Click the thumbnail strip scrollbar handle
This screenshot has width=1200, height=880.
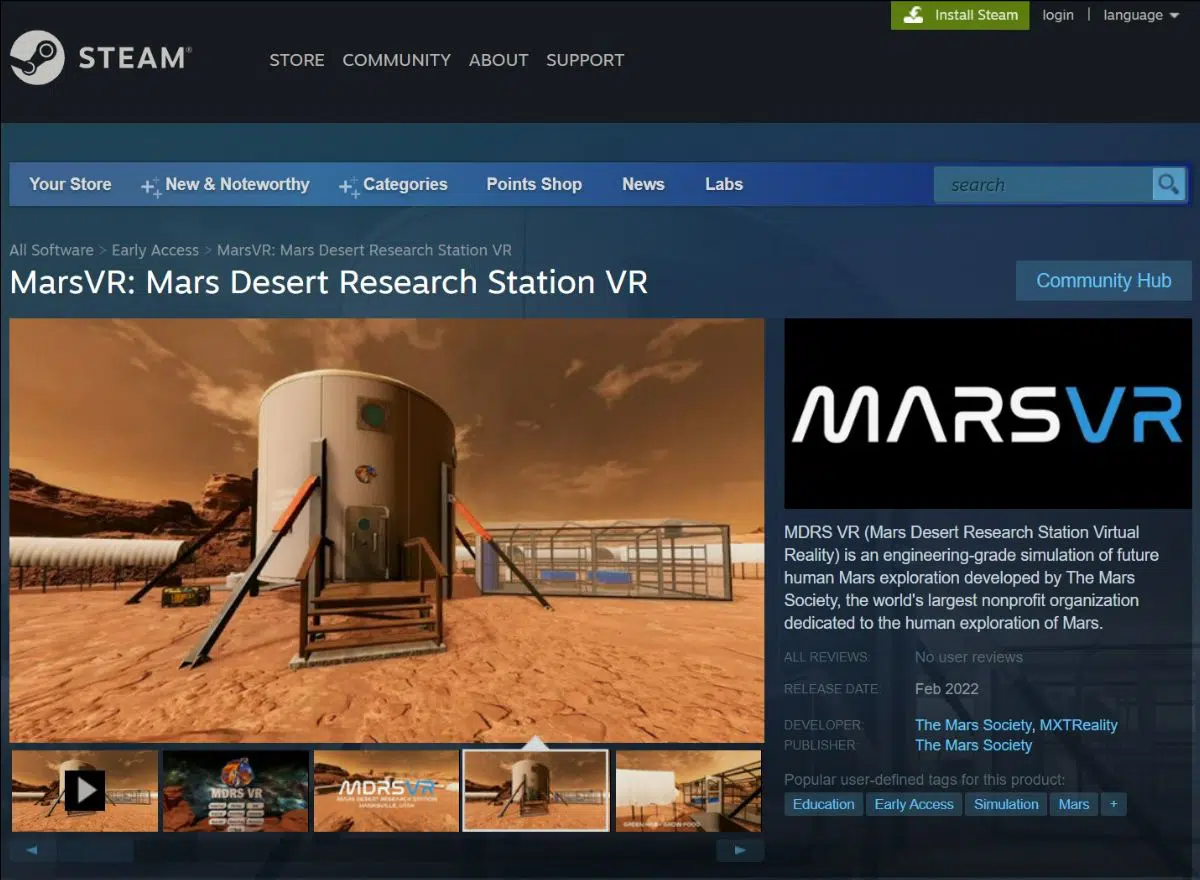94,850
